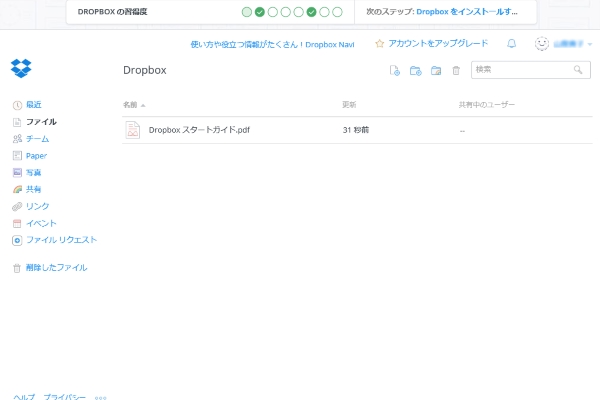Click the eighth progress circle
600x400 pixels.
click(x=337, y=12)
